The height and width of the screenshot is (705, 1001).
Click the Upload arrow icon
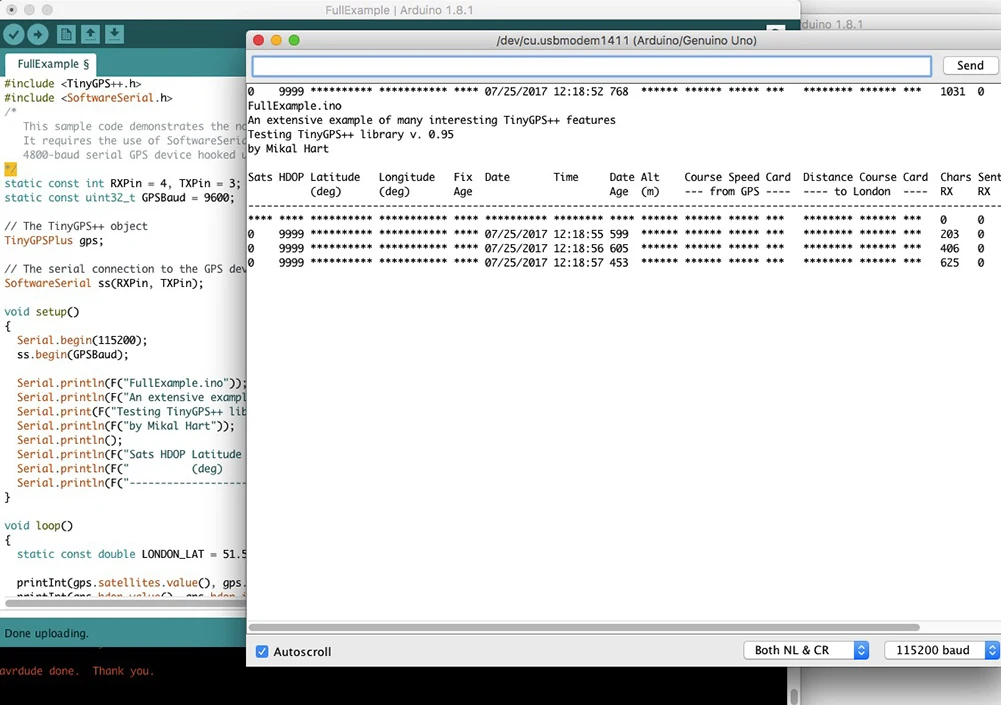click(38, 35)
